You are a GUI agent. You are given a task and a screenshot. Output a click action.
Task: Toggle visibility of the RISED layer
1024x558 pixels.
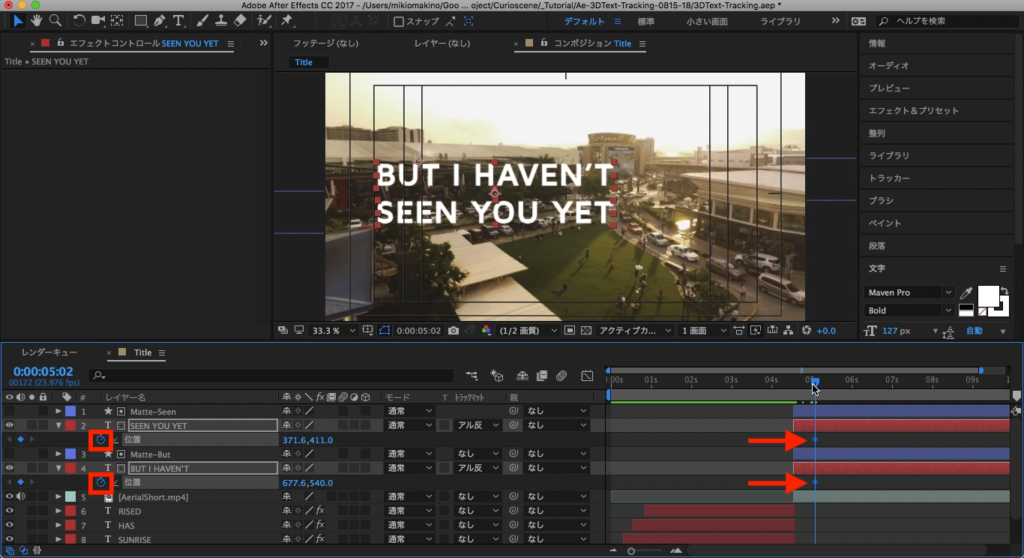9,511
